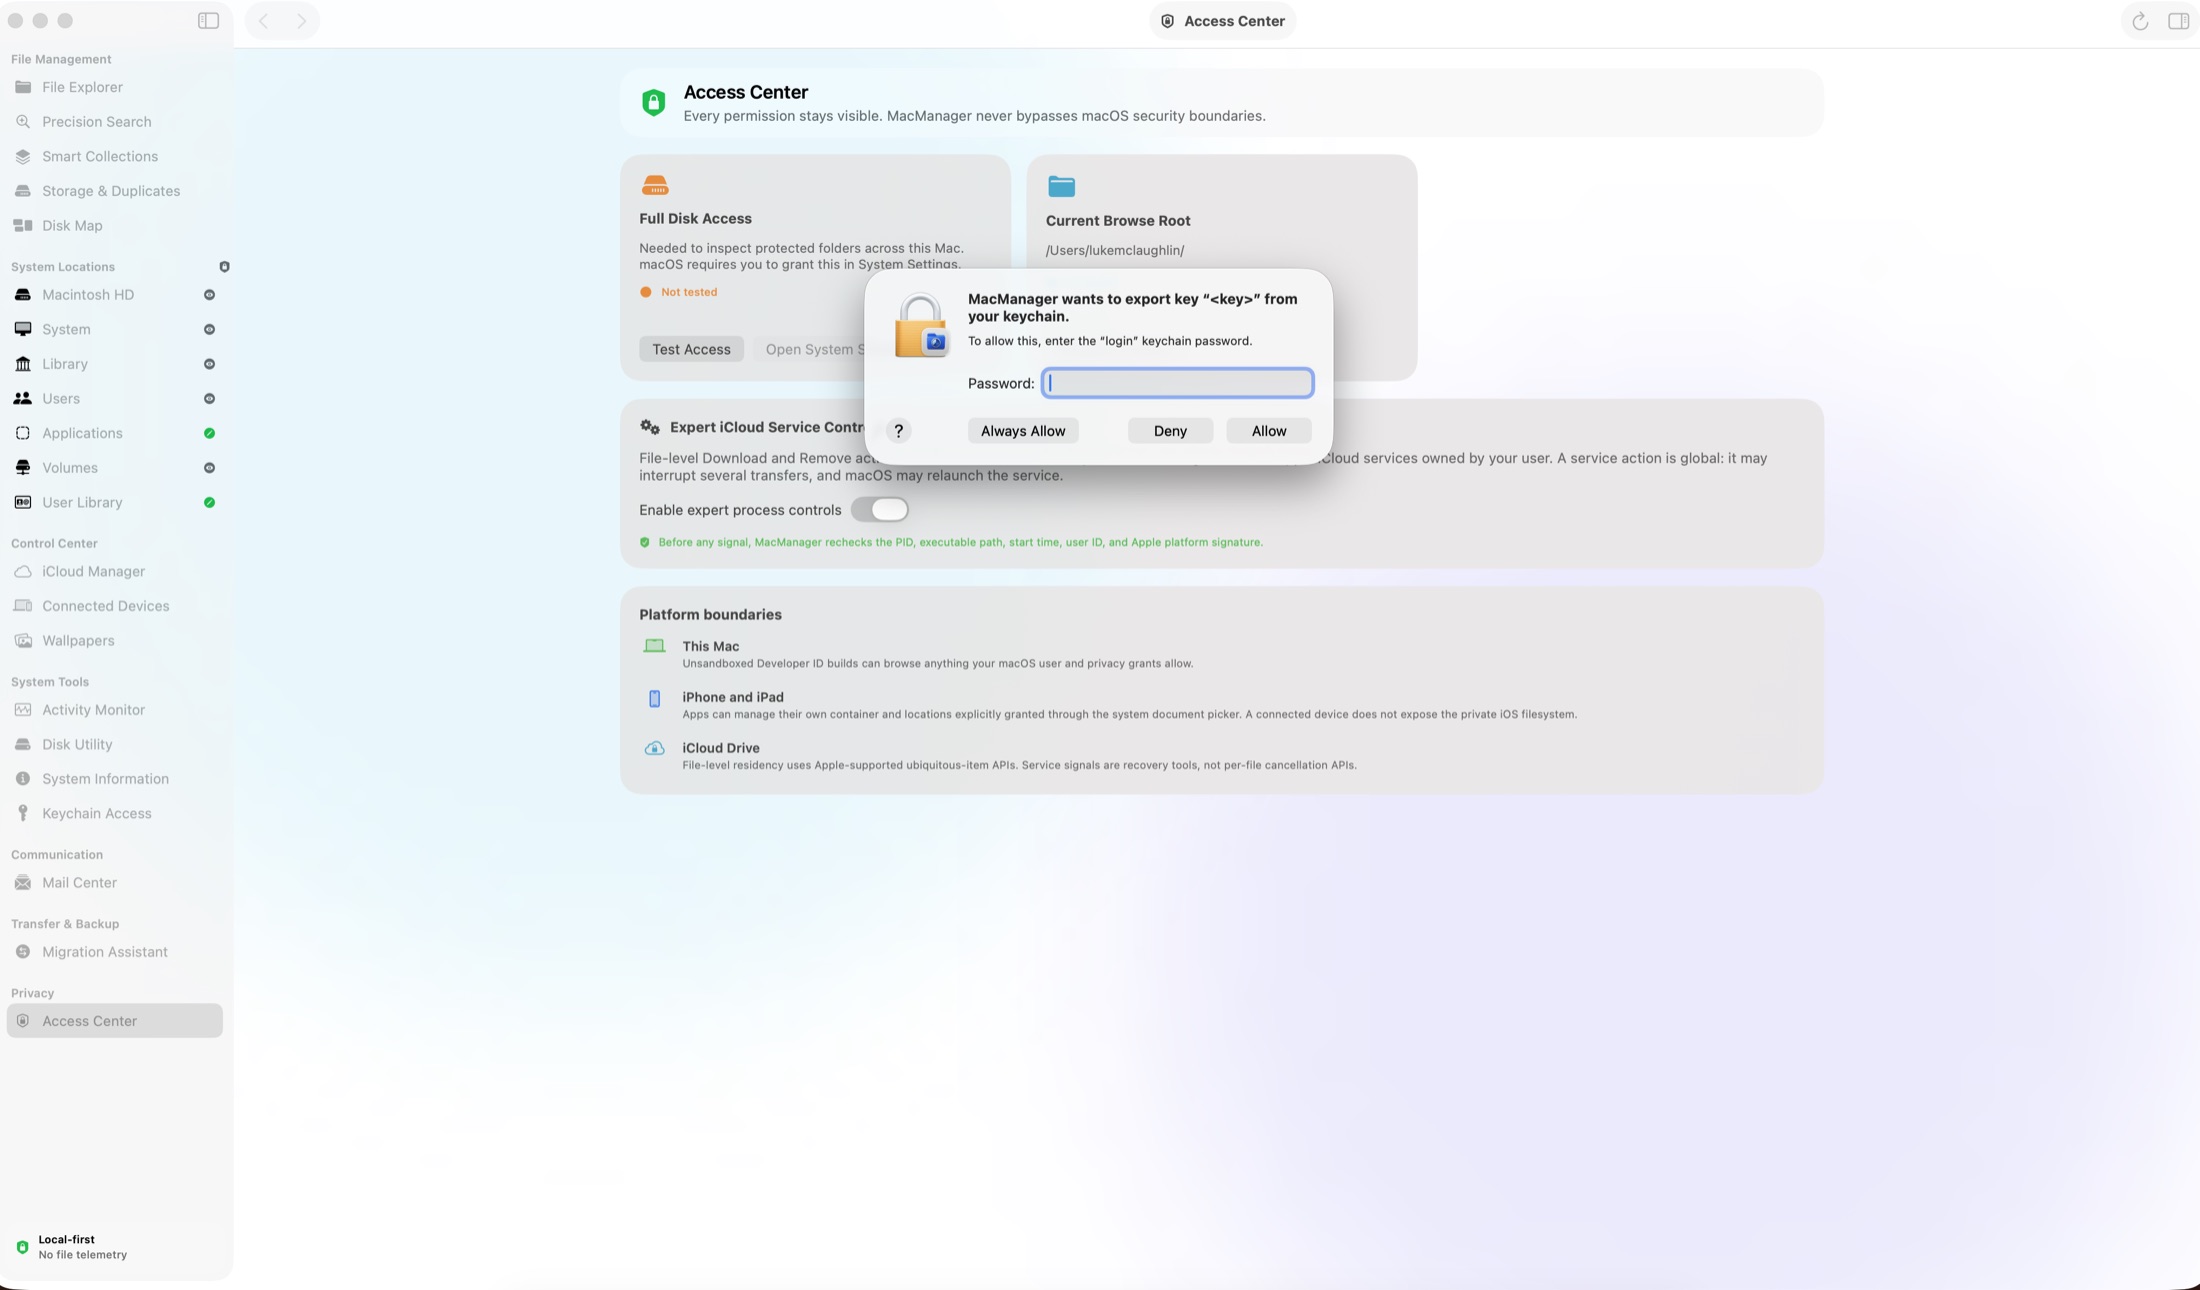Select Macintosh HD location

114,295
